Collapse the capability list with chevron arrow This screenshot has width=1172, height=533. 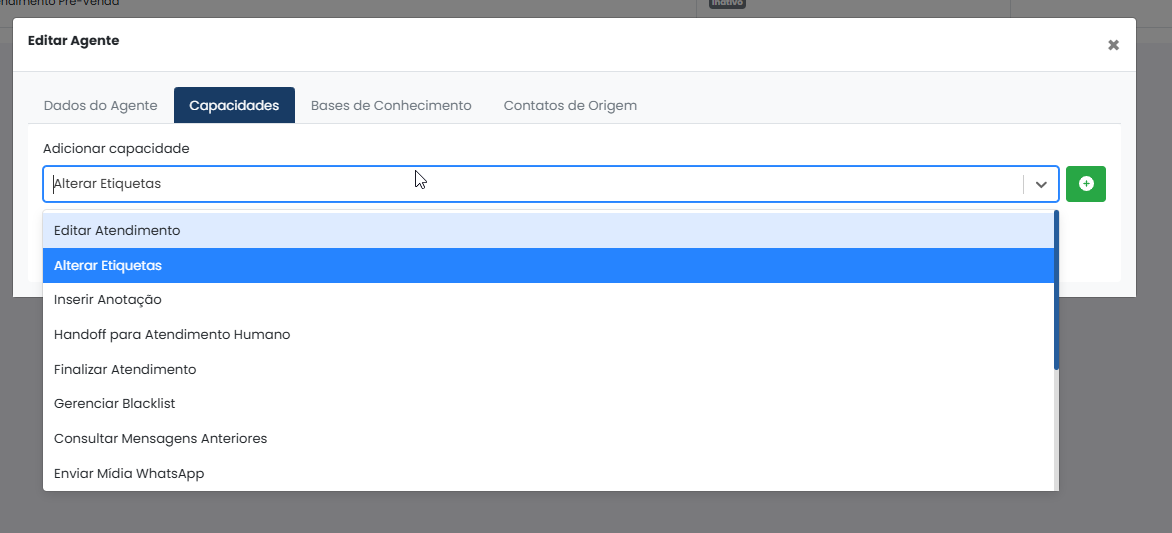click(x=1041, y=185)
